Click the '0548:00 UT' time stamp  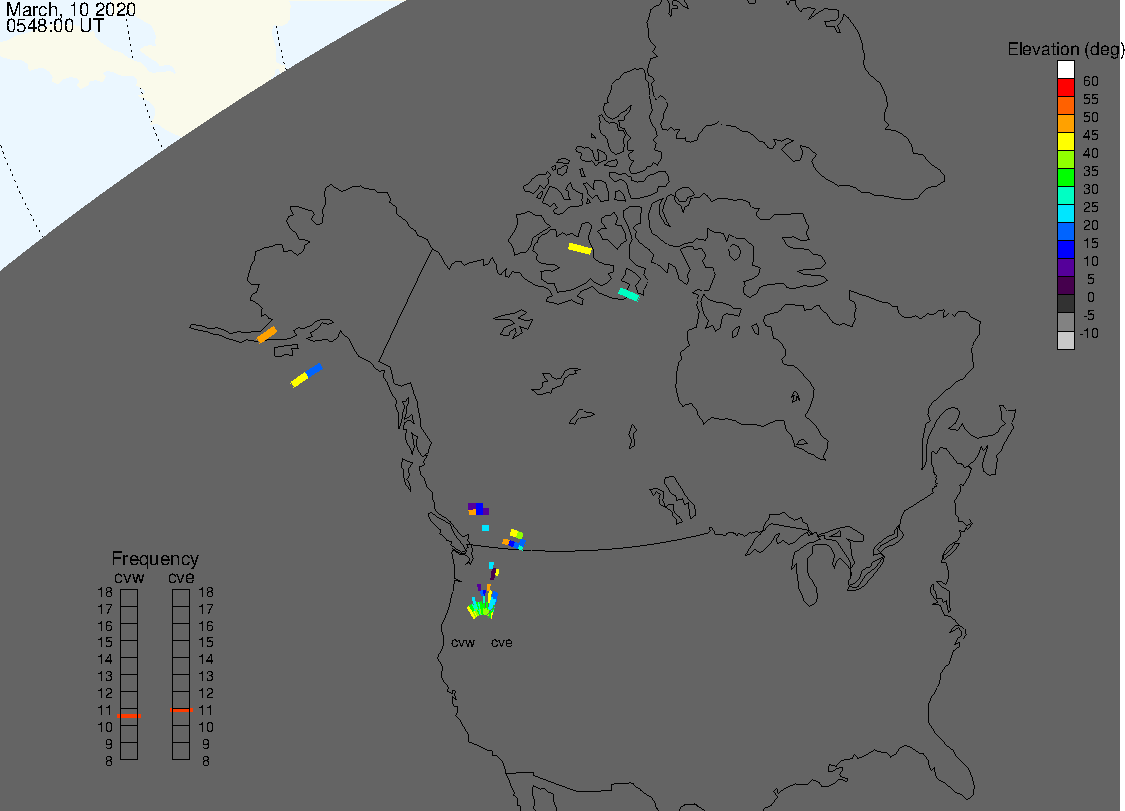coord(55,25)
